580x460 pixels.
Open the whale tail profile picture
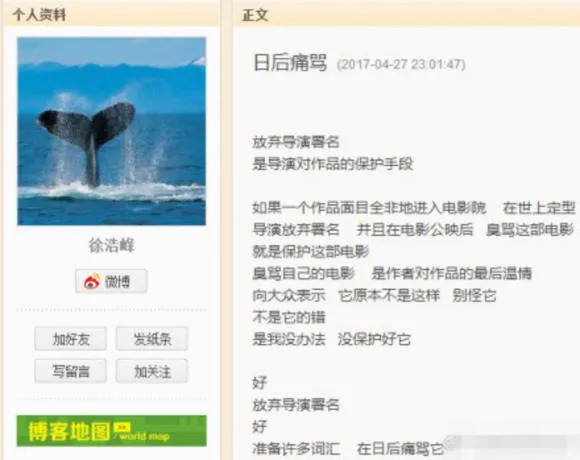pos(111,131)
